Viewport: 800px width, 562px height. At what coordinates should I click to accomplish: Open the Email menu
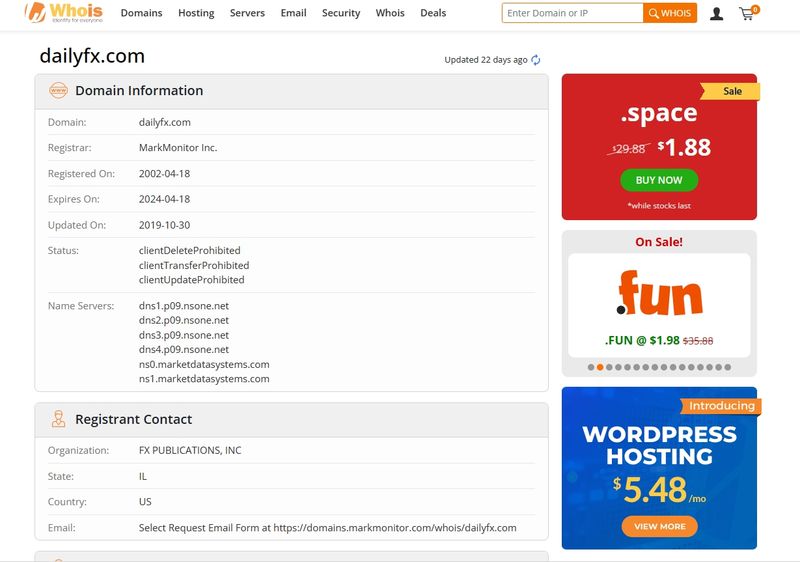click(x=293, y=13)
